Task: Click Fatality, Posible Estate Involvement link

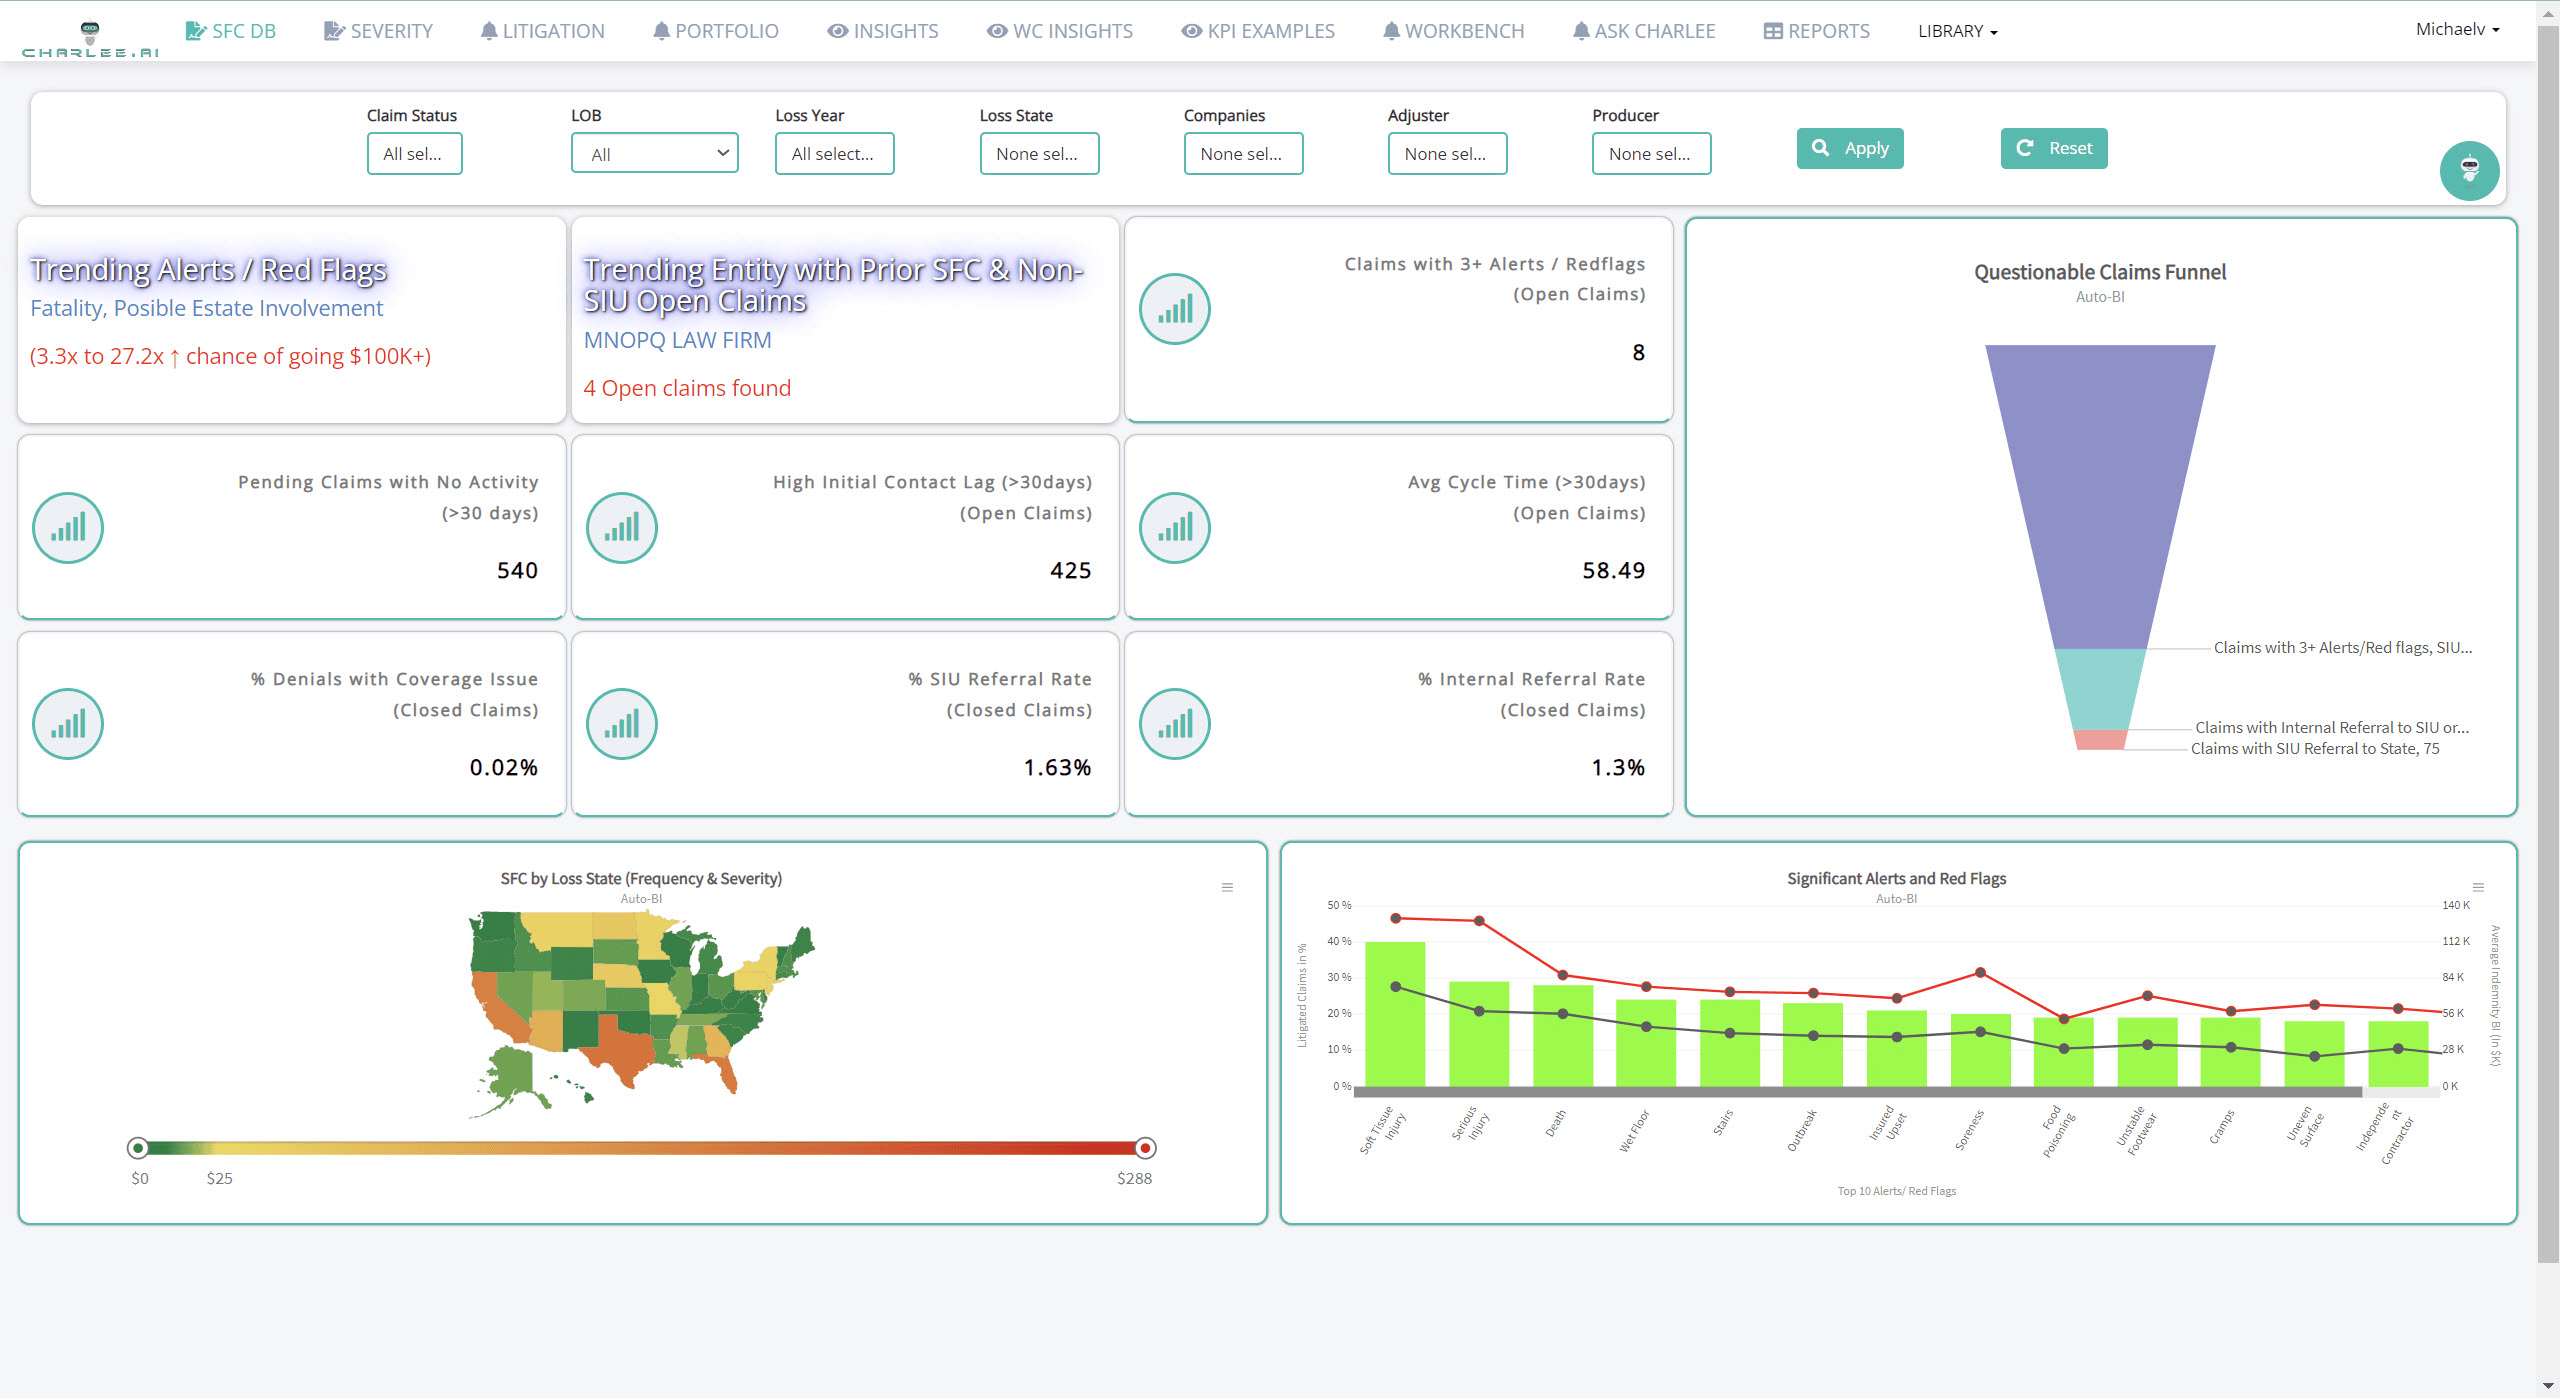Action: coord(206,308)
